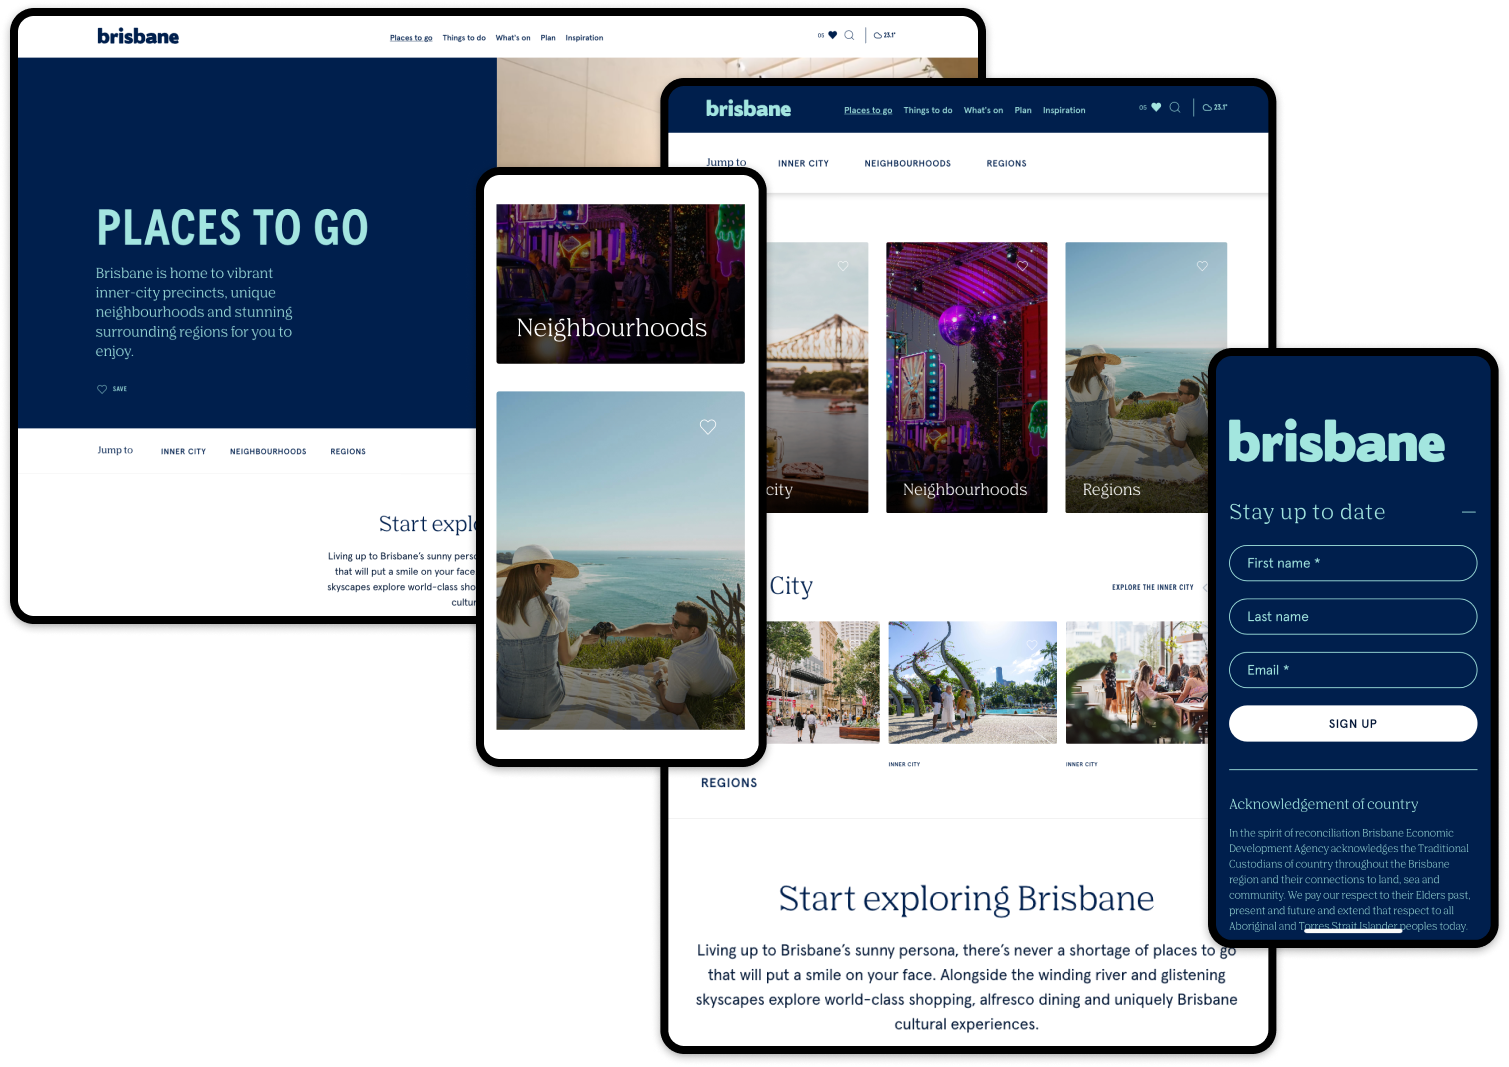Click the search magnifier in tablet header
Image resolution: width=1509 pixels, height=1067 pixels.
click(x=1175, y=107)
